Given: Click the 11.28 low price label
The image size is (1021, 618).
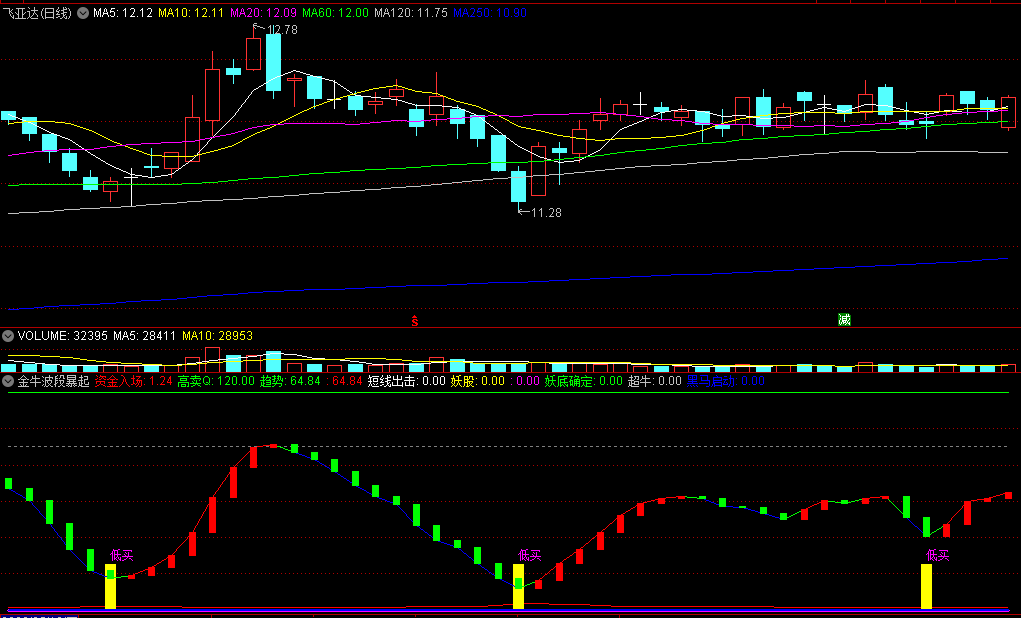Looking at the screenshot, I should (x=546, y=212).
